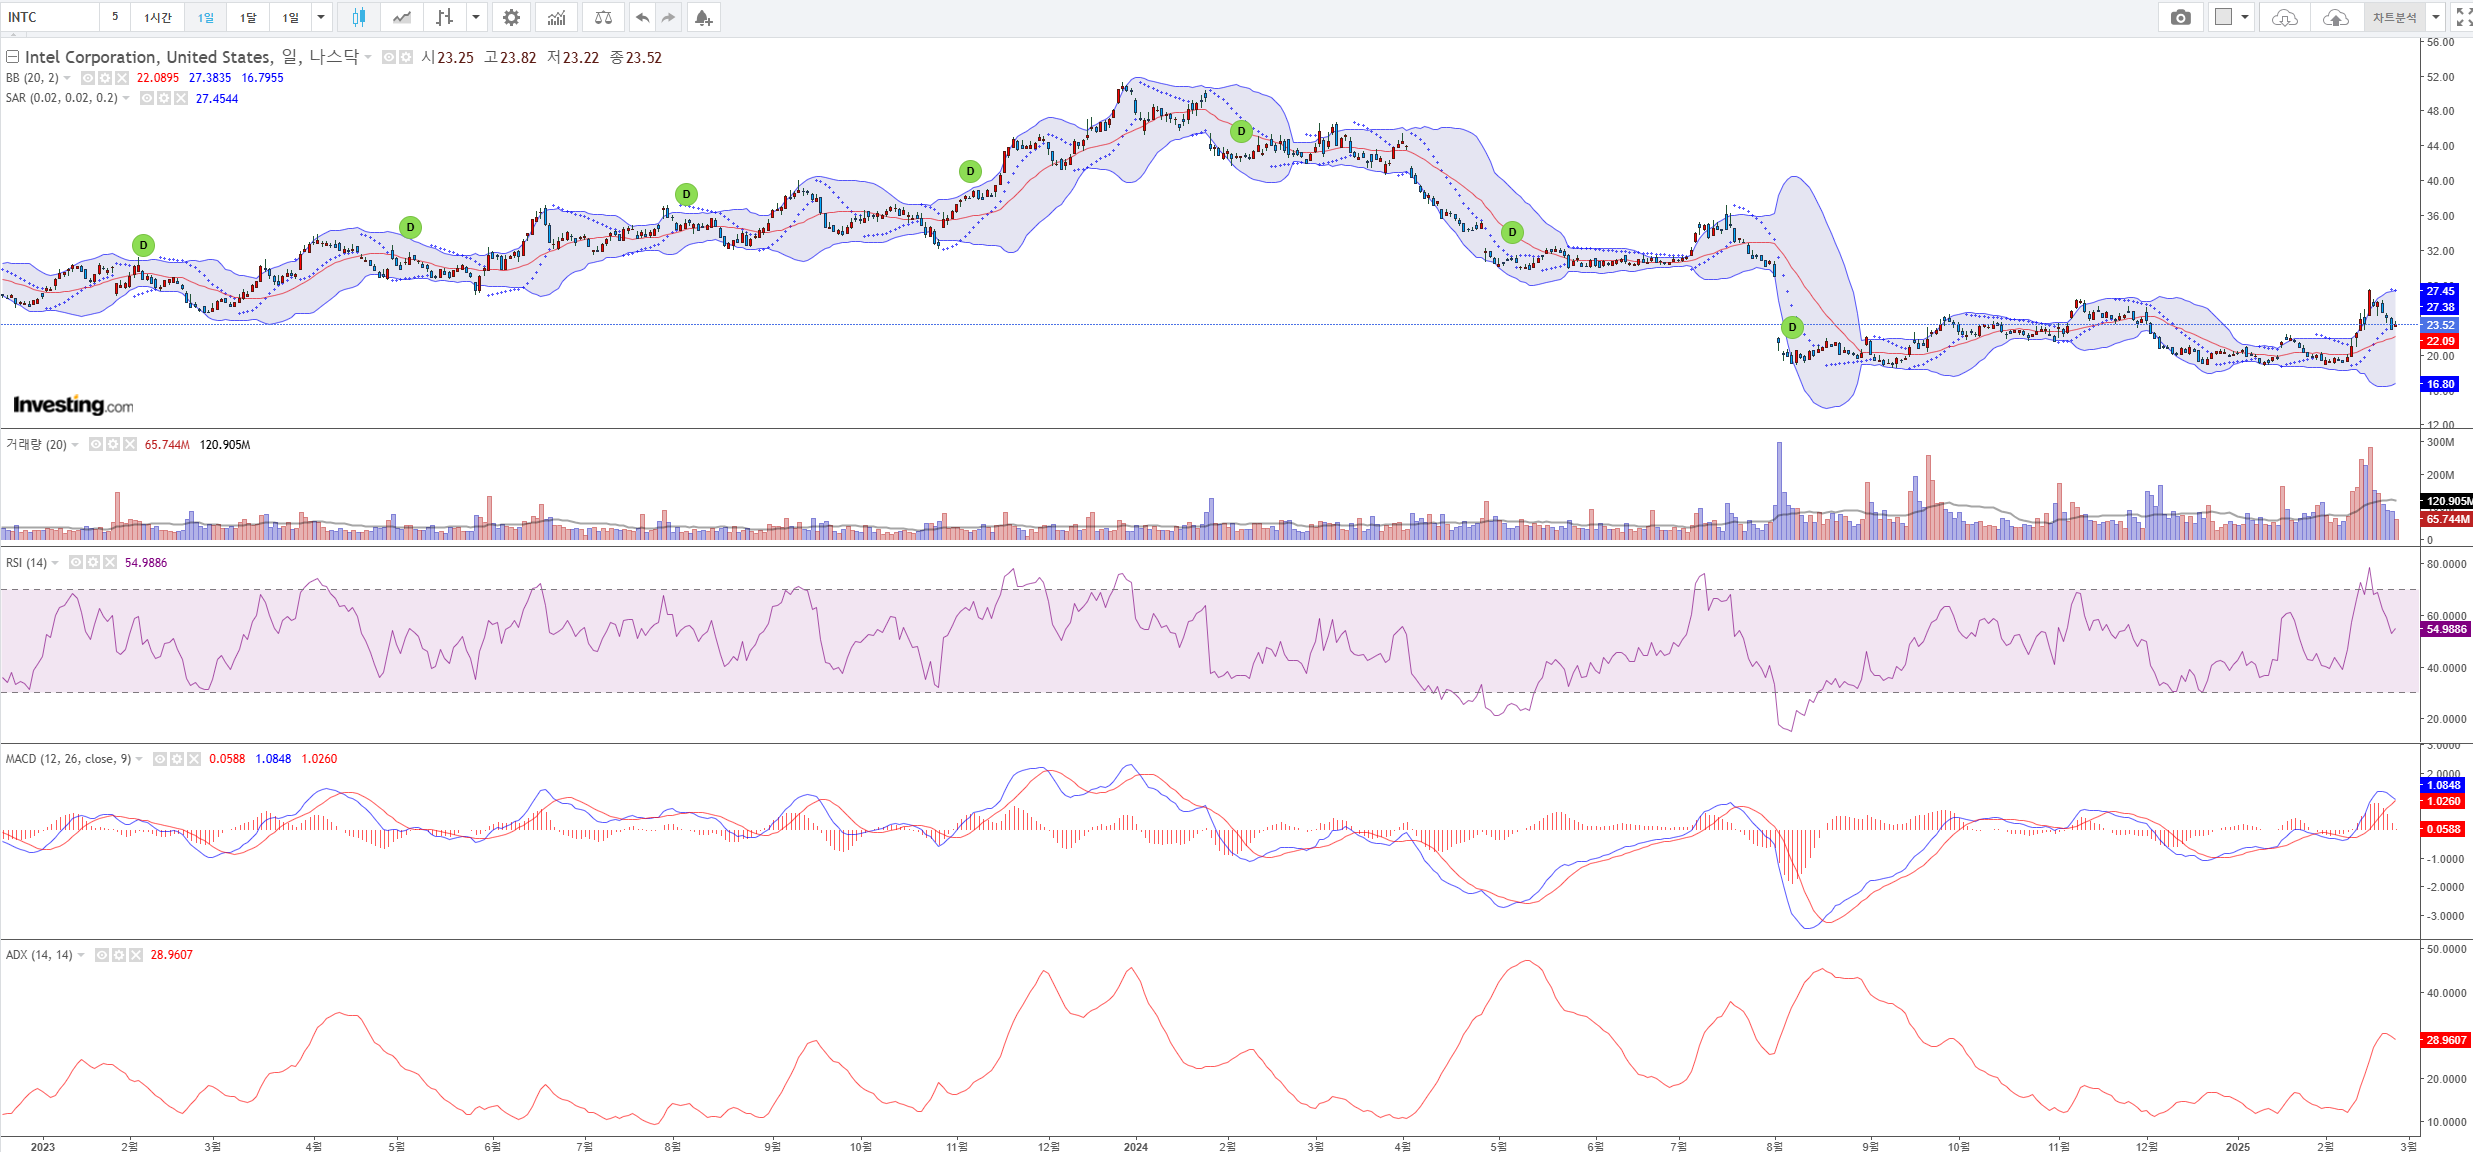Open settings for MACD indicator

177,759
